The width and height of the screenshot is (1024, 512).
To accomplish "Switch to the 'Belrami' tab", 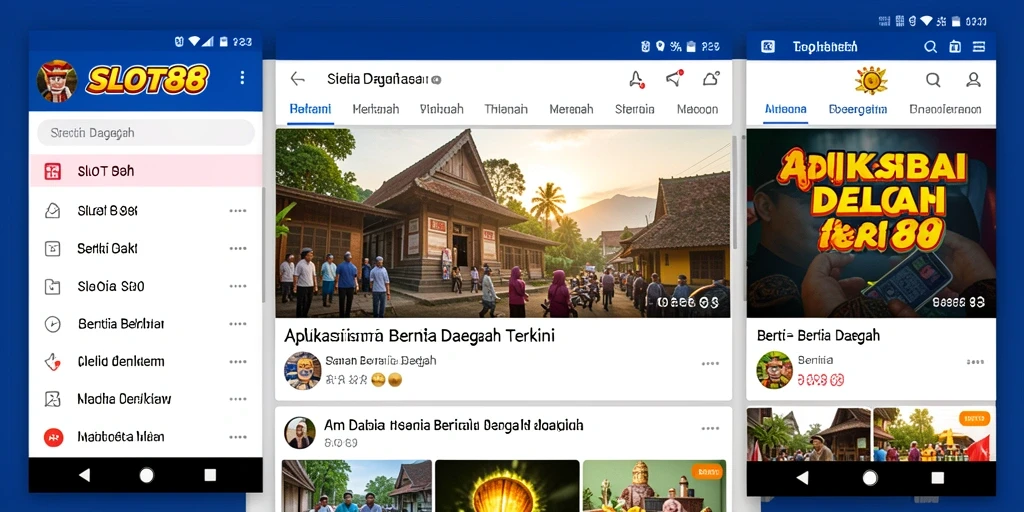I will click(310, 109).
